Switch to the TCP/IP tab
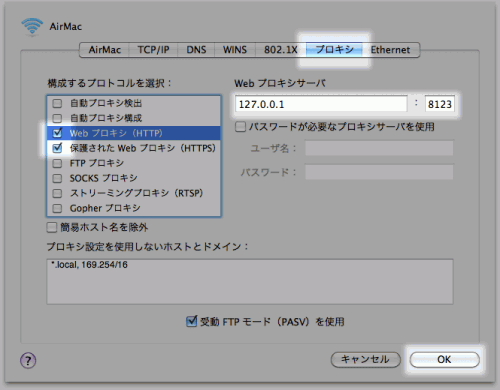This screenshot has height=390, width=500. click(x=153, y=50)
